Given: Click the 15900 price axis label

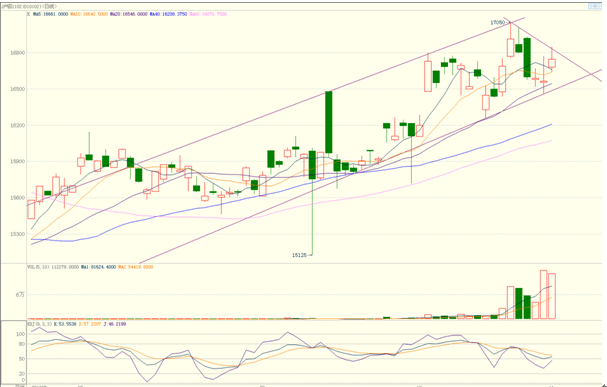Looking at the screenshot, I should pyautogui.click(x=17, y=161).
